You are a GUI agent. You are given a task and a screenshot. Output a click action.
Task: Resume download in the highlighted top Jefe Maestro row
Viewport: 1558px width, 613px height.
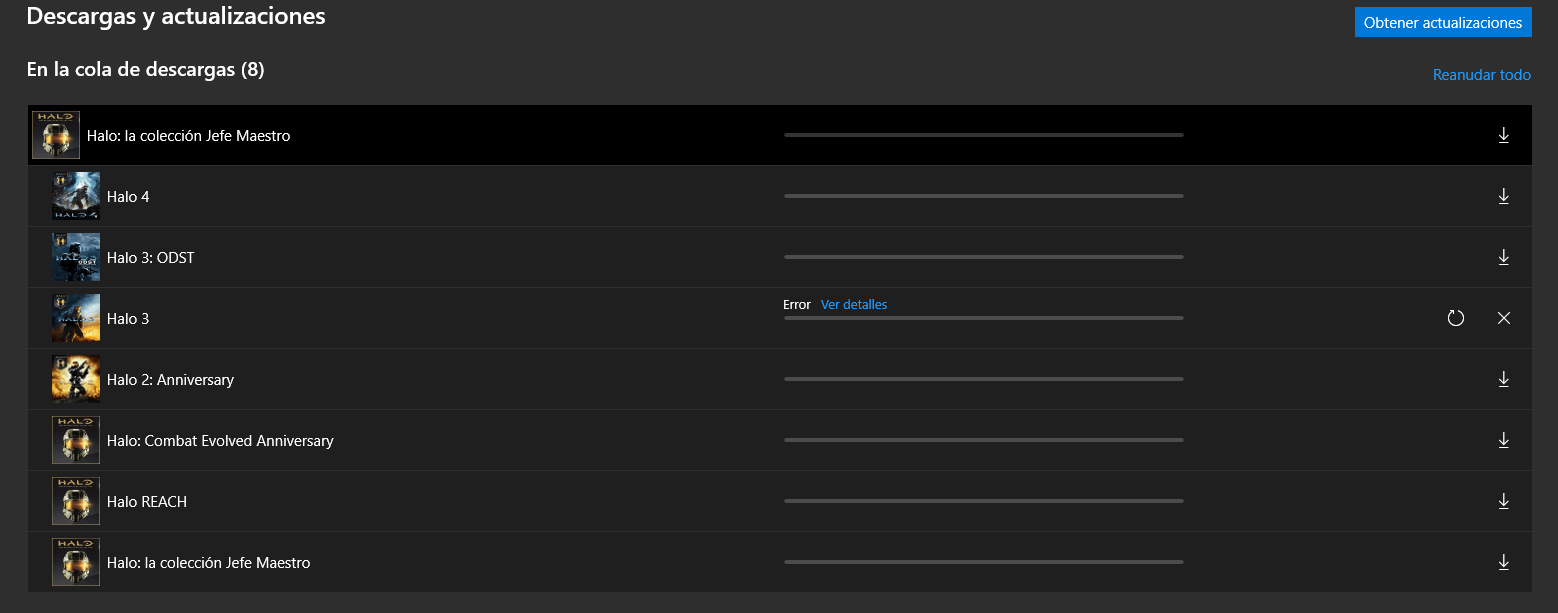[x=1503, y=135]
